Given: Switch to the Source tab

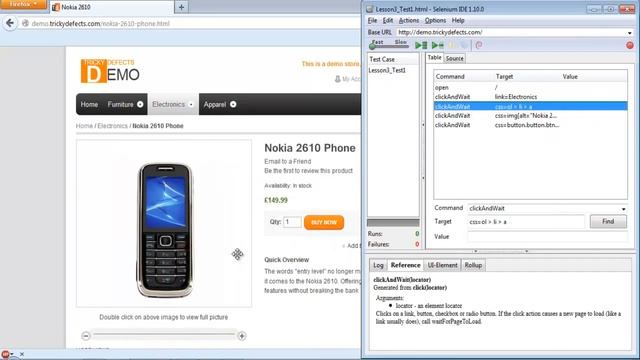Looking at the screenshot, I should click(x=454, y=58).
